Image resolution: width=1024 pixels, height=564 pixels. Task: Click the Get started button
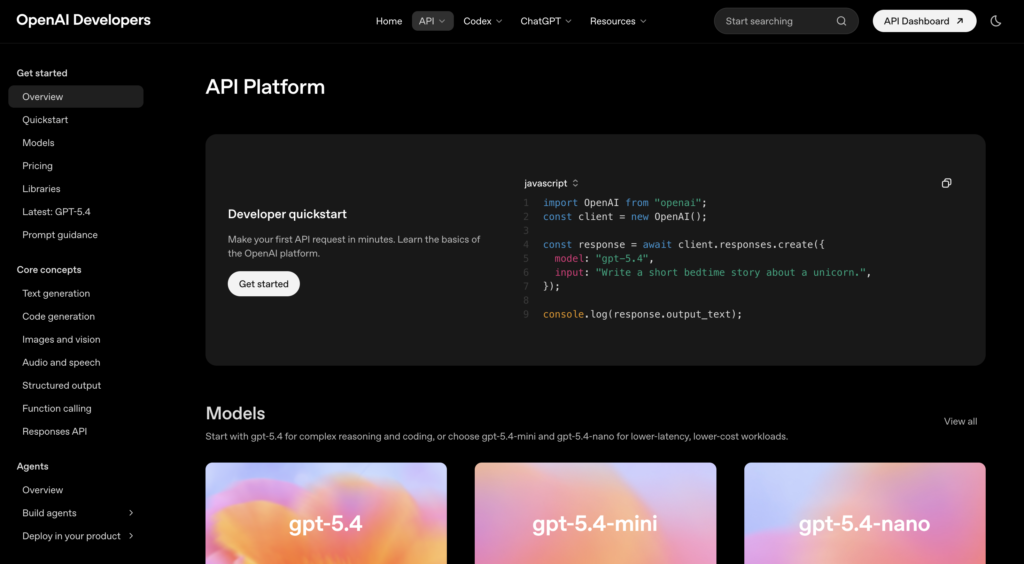tap(264, 284)
